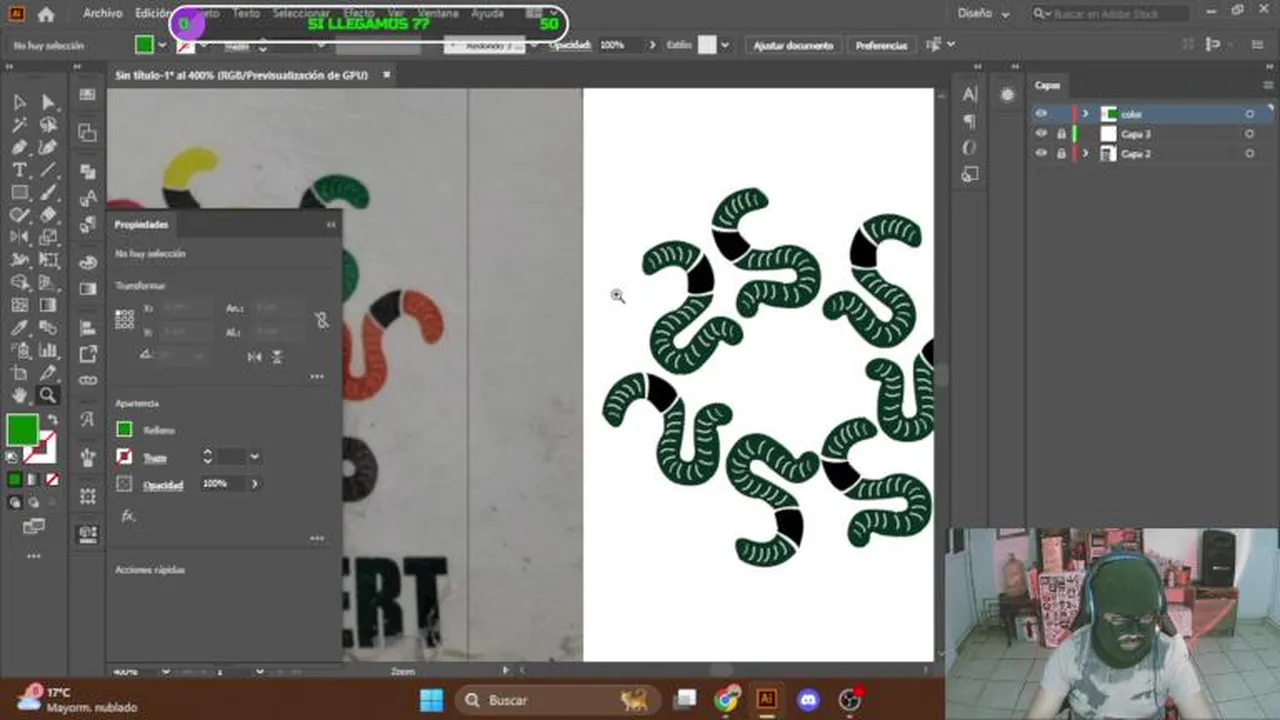Close the Sin título-1 document tab

tap(387, 75)
